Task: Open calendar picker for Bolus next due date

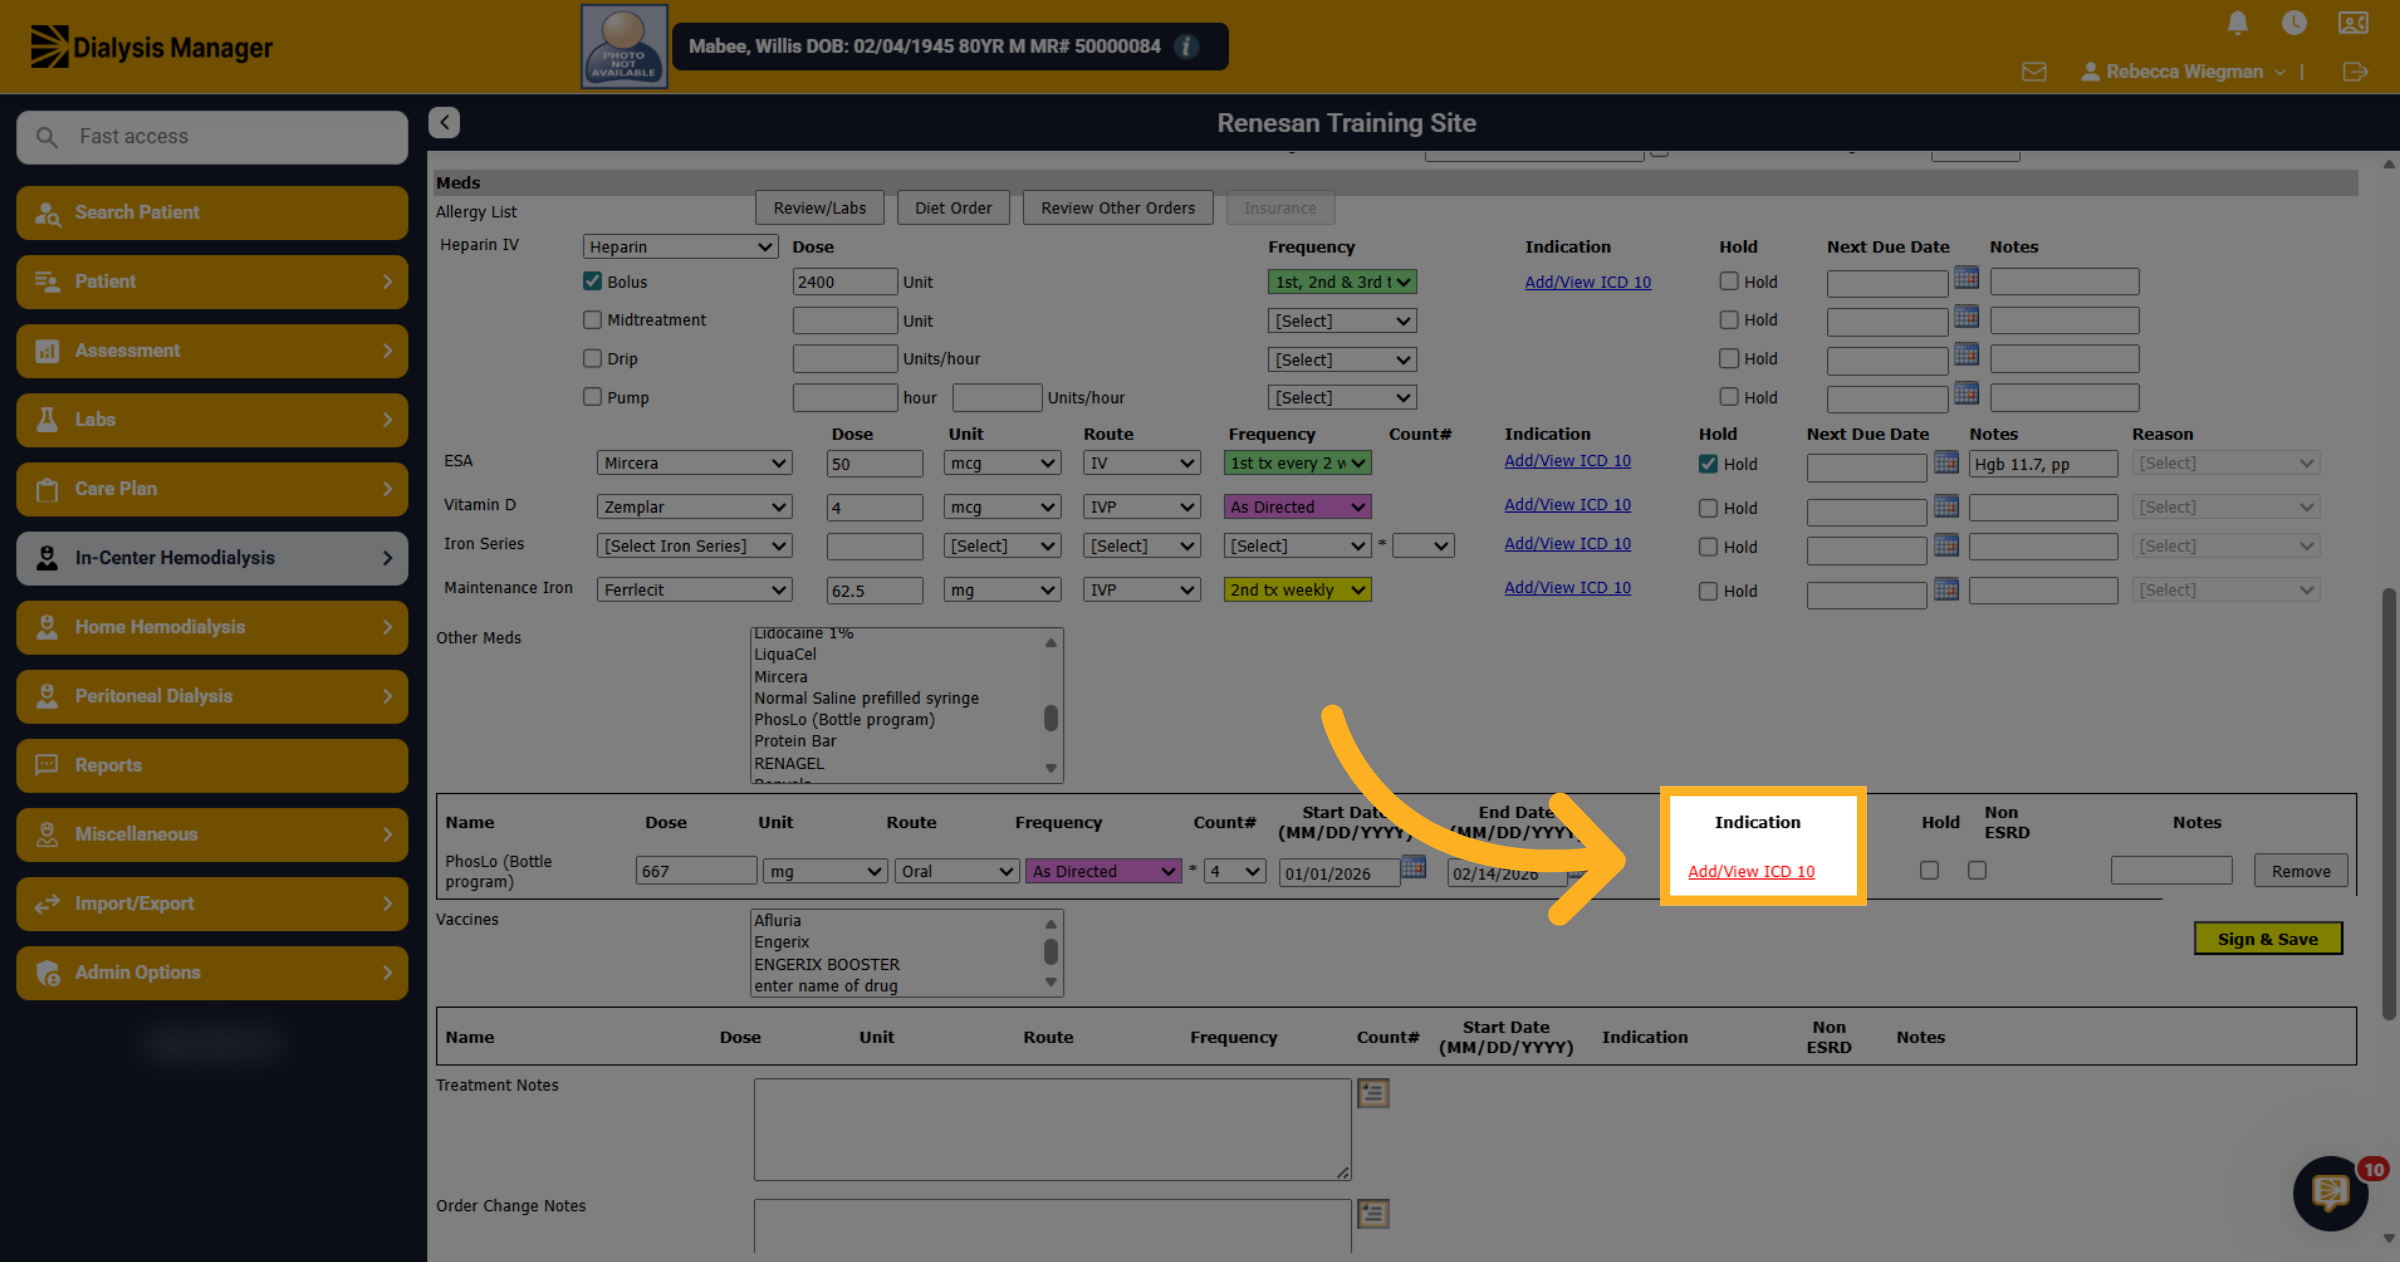Action: tap(1966, 279)
